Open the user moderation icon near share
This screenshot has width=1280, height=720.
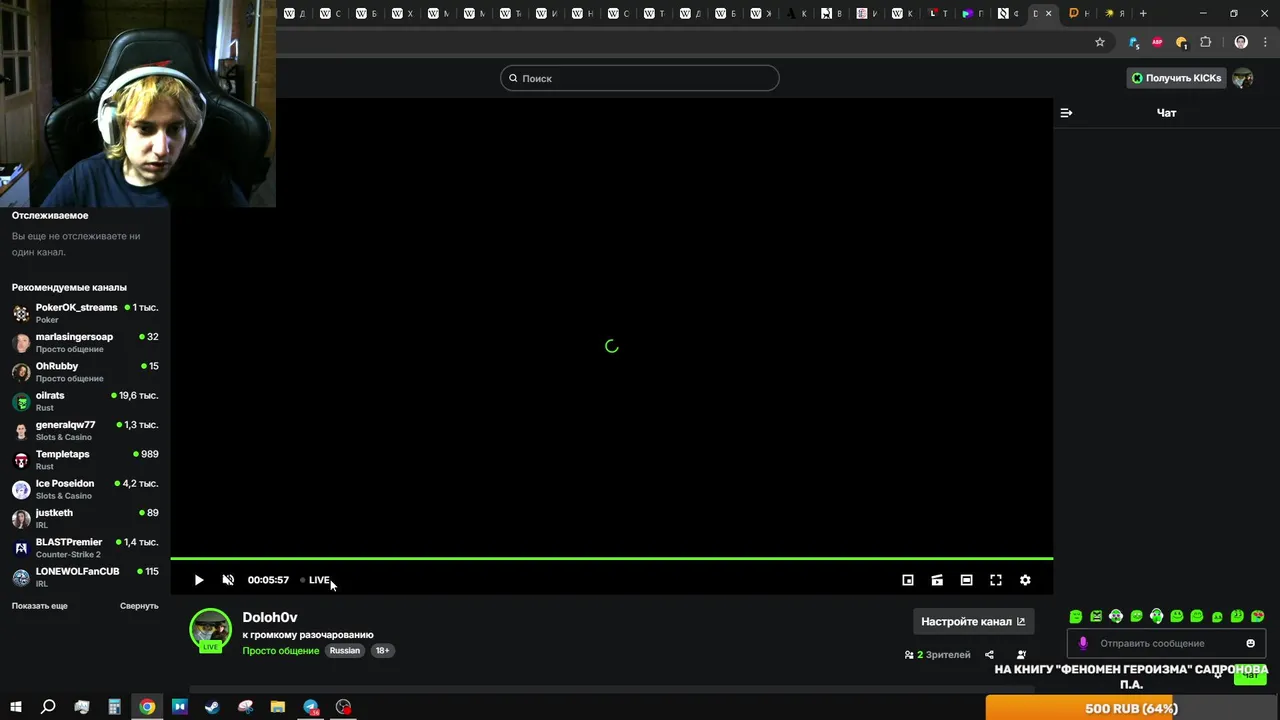(1021, 655)
